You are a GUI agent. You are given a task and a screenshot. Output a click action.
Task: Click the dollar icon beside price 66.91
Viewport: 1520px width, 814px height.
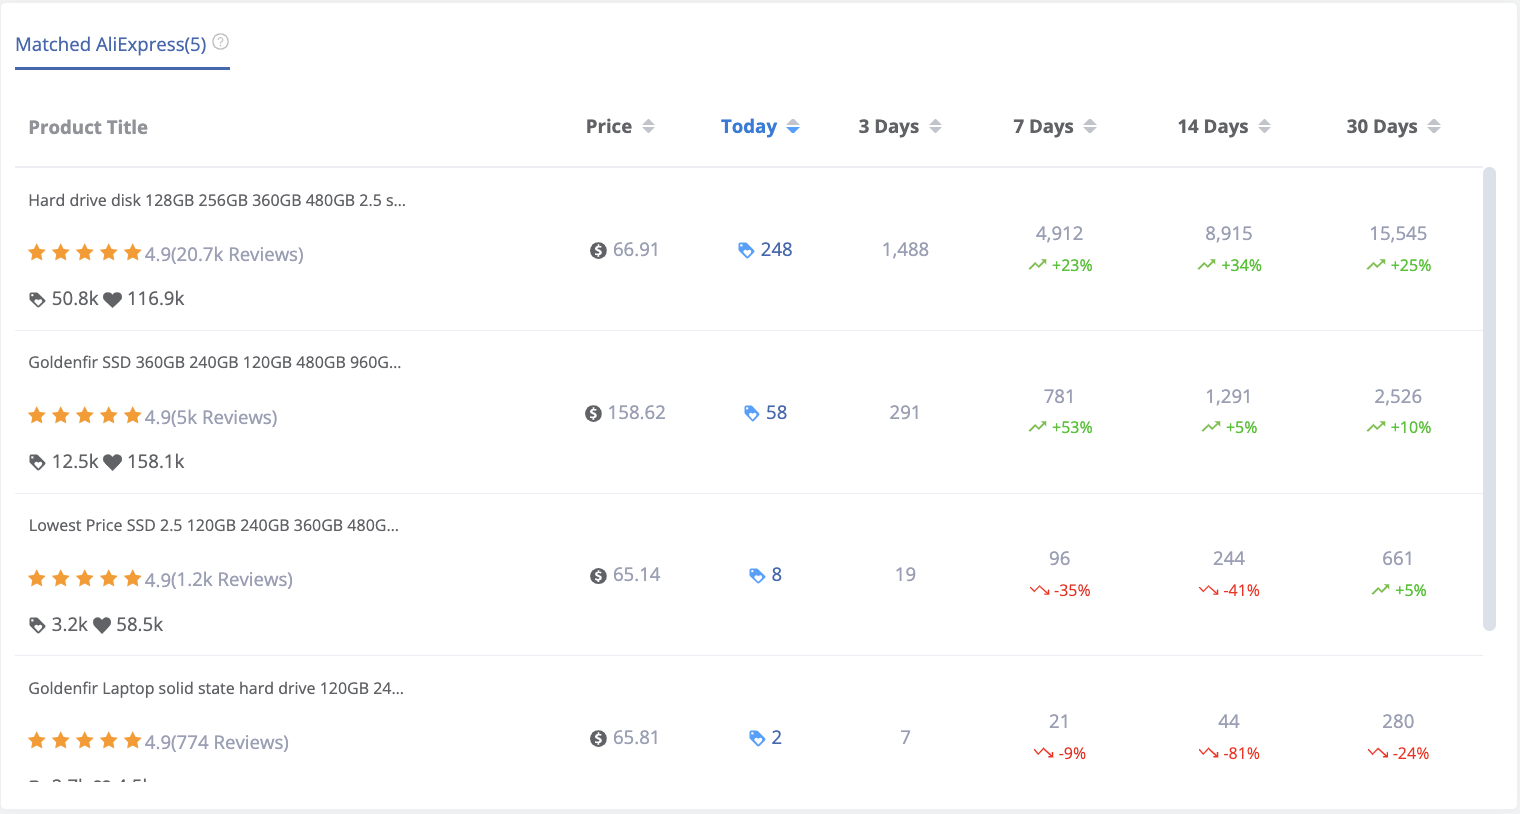(x=599, y=250)
